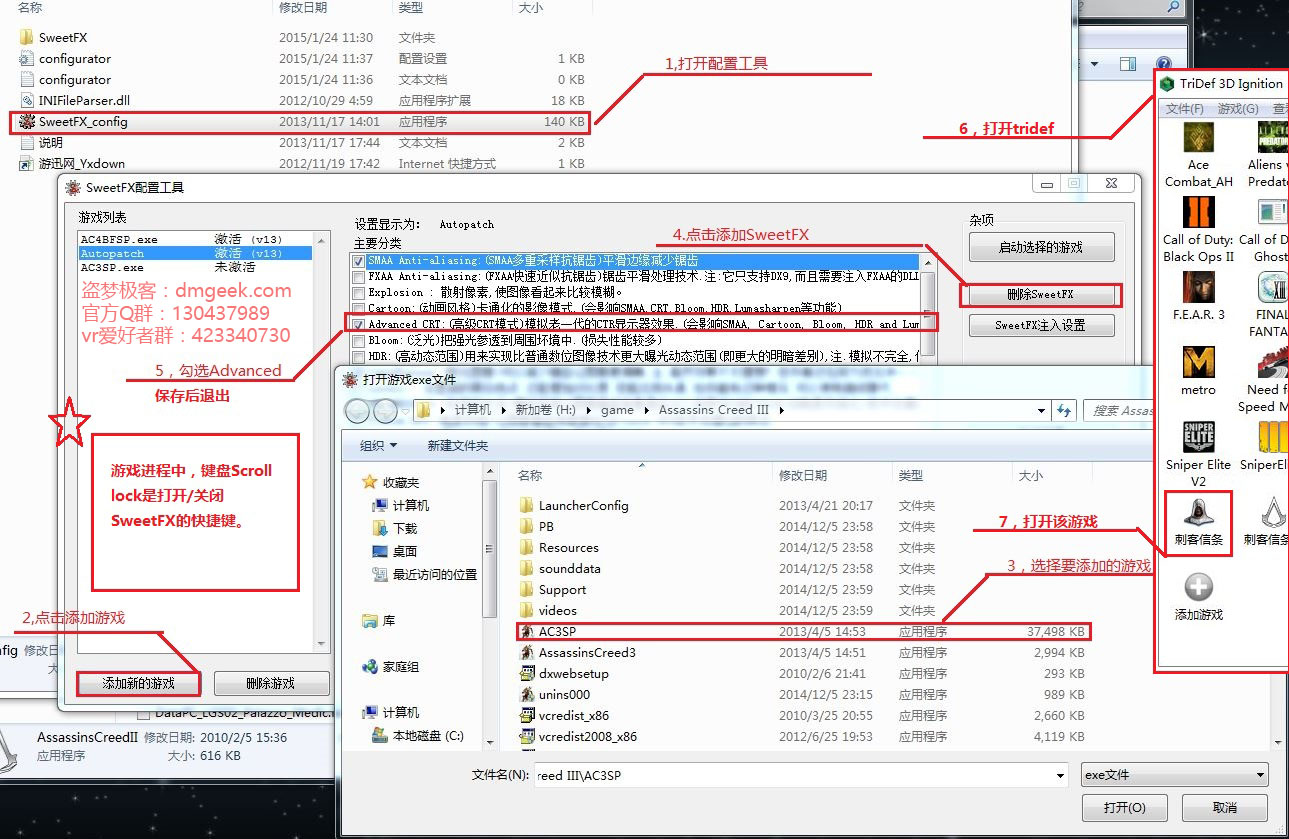Open the address bar history dropdown arrow
The image size is (1289, 839).
pos(1043,410)
